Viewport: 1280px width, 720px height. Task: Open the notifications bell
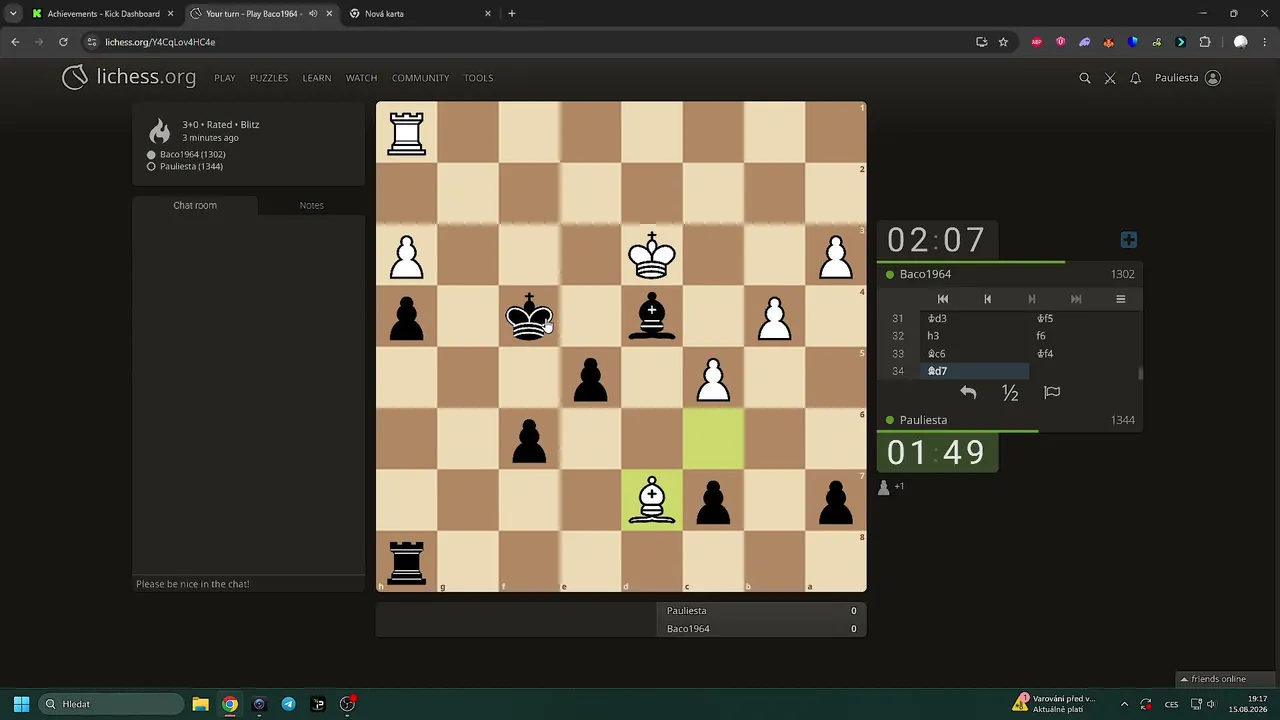coord(1135,78)
